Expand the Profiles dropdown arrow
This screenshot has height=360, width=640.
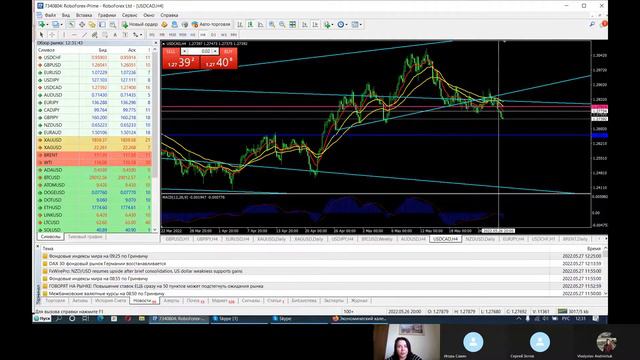point(62,24)
